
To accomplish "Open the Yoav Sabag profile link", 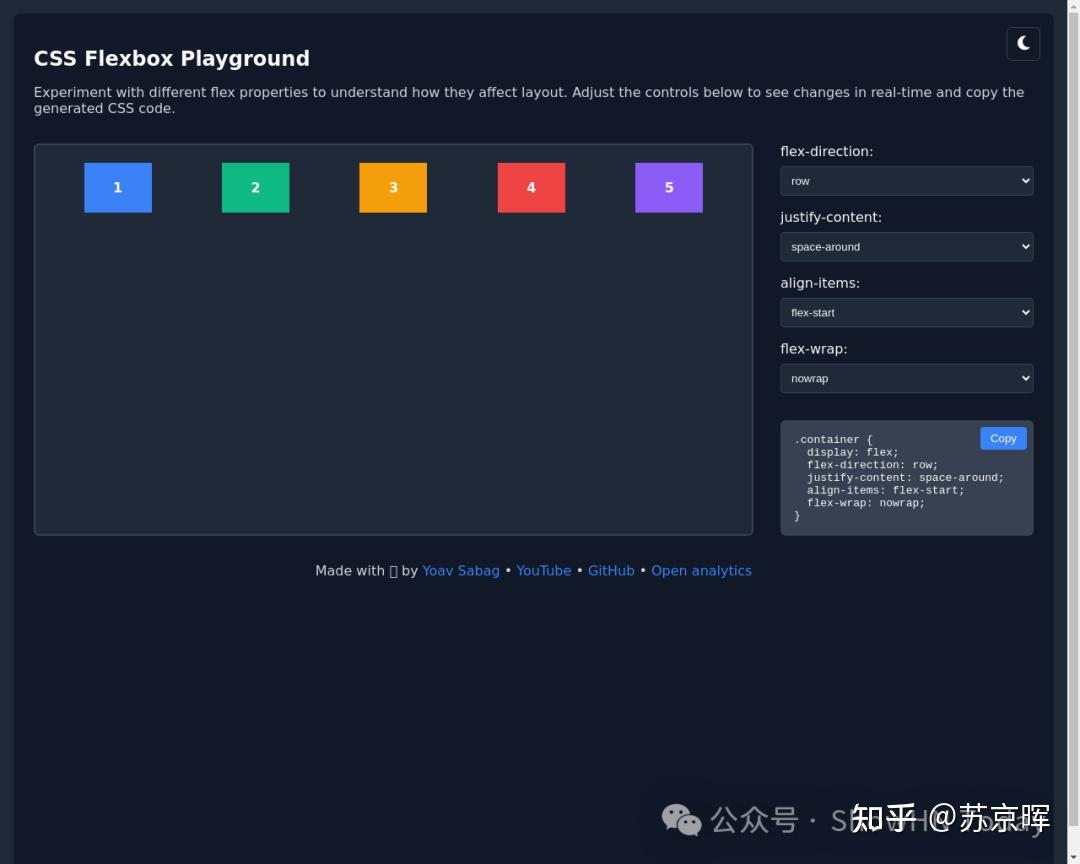I will 460,570.
